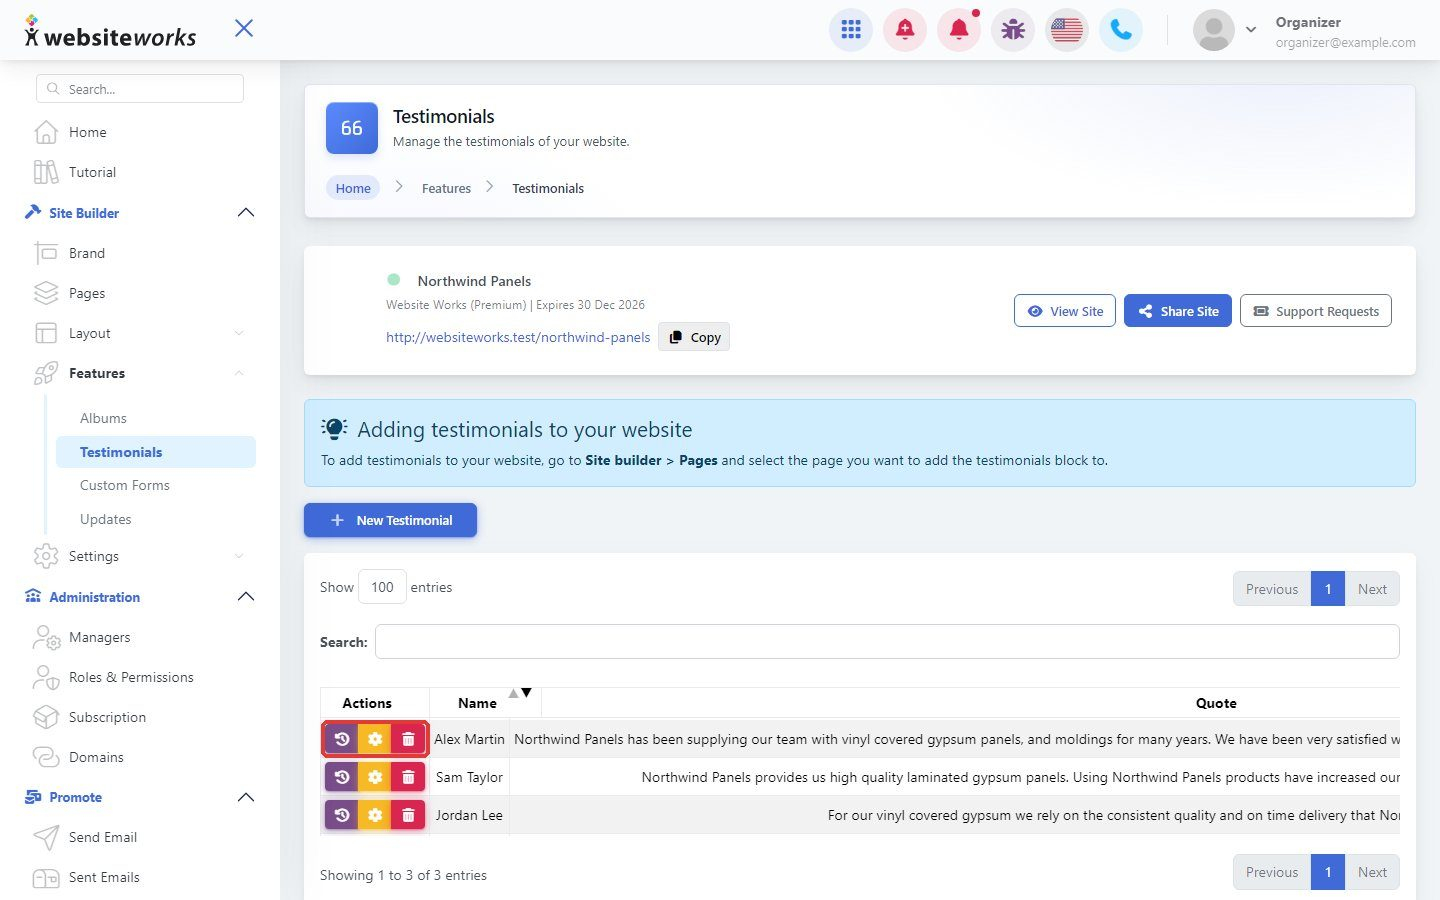This screenshot has height=900, width=1440.
Task: Click the blue phone icon in header
Action: point(1121,30)
